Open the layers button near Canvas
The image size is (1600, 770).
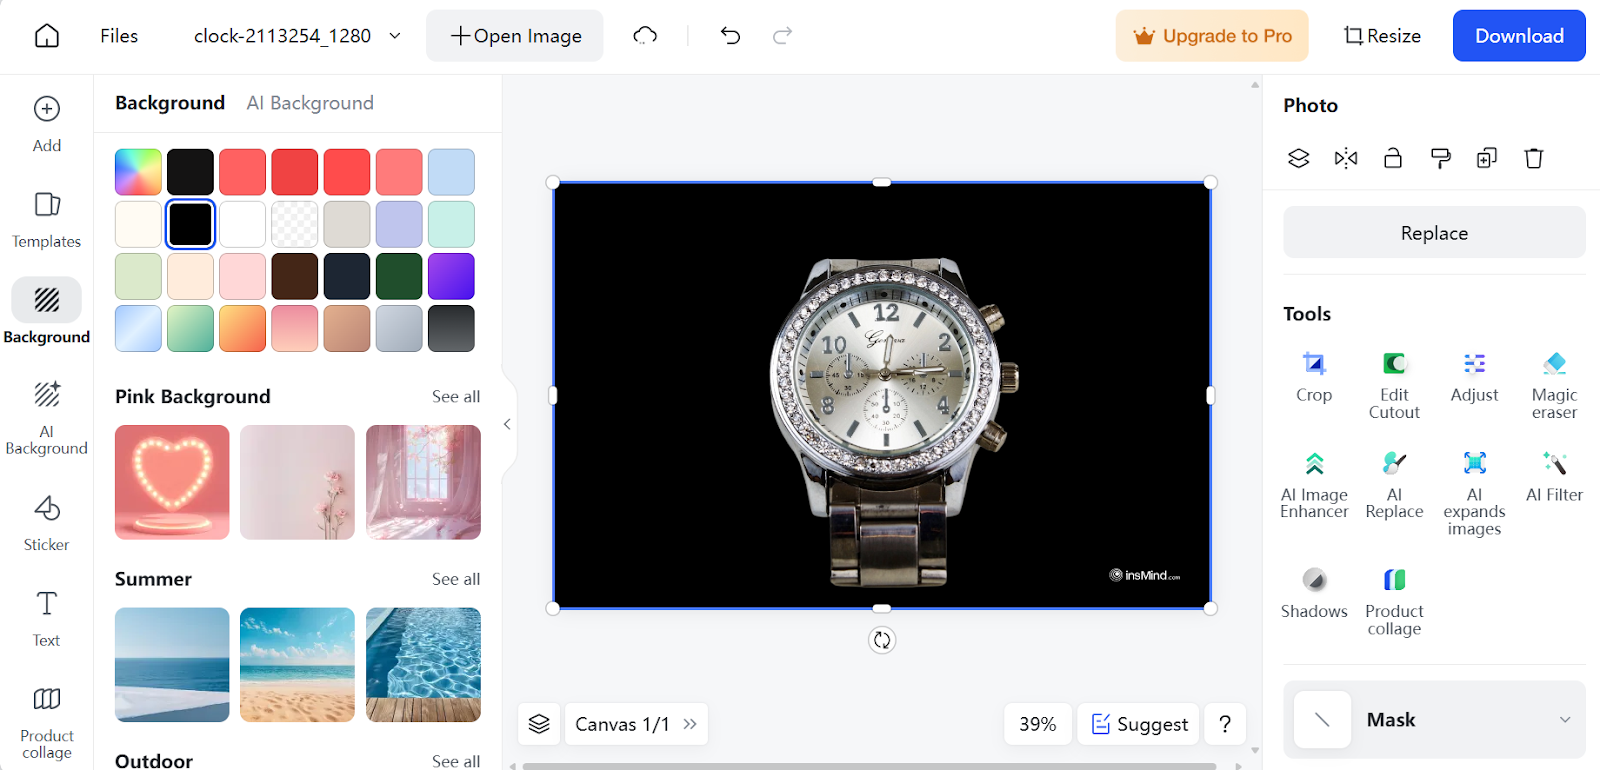tap(539, 724)
